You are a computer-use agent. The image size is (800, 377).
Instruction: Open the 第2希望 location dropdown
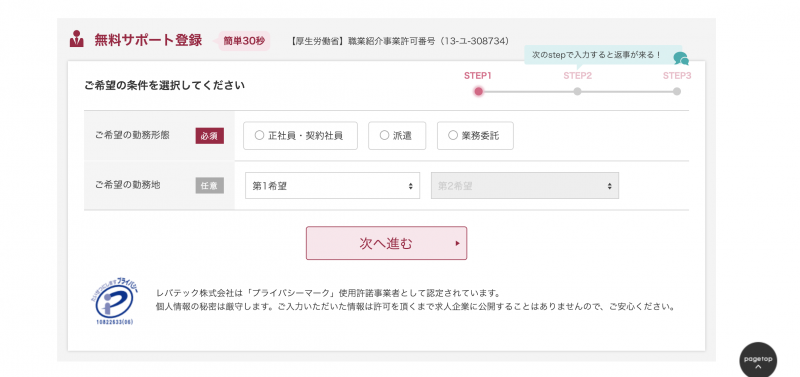525,186
